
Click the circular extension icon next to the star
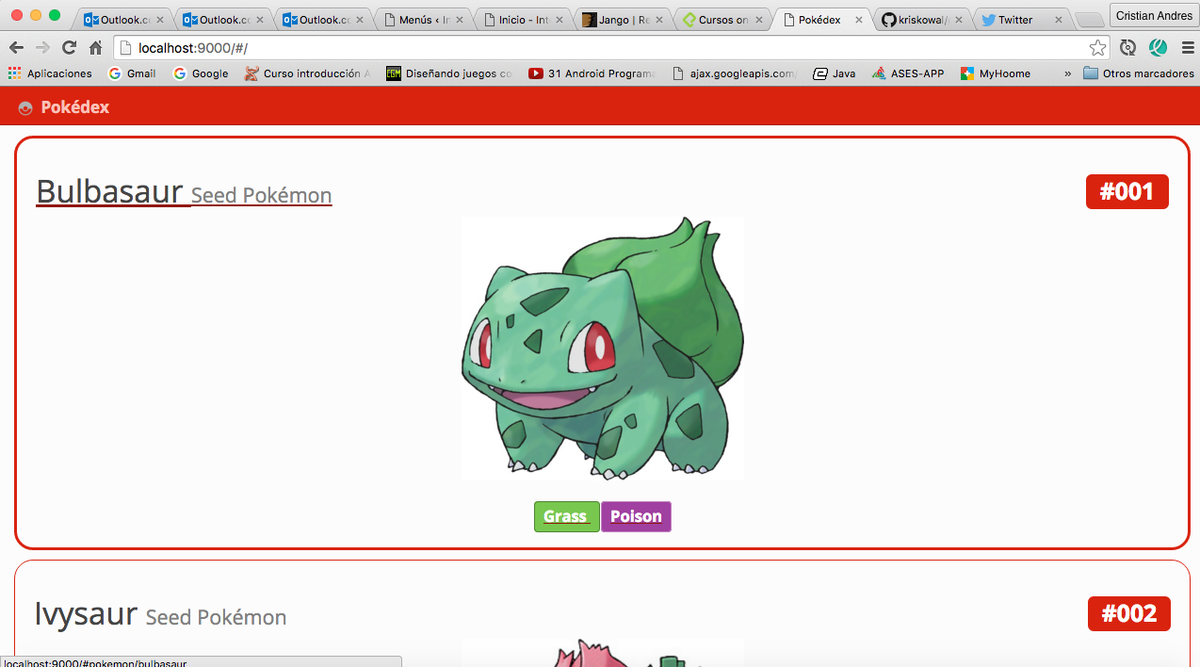[1128, 47]
